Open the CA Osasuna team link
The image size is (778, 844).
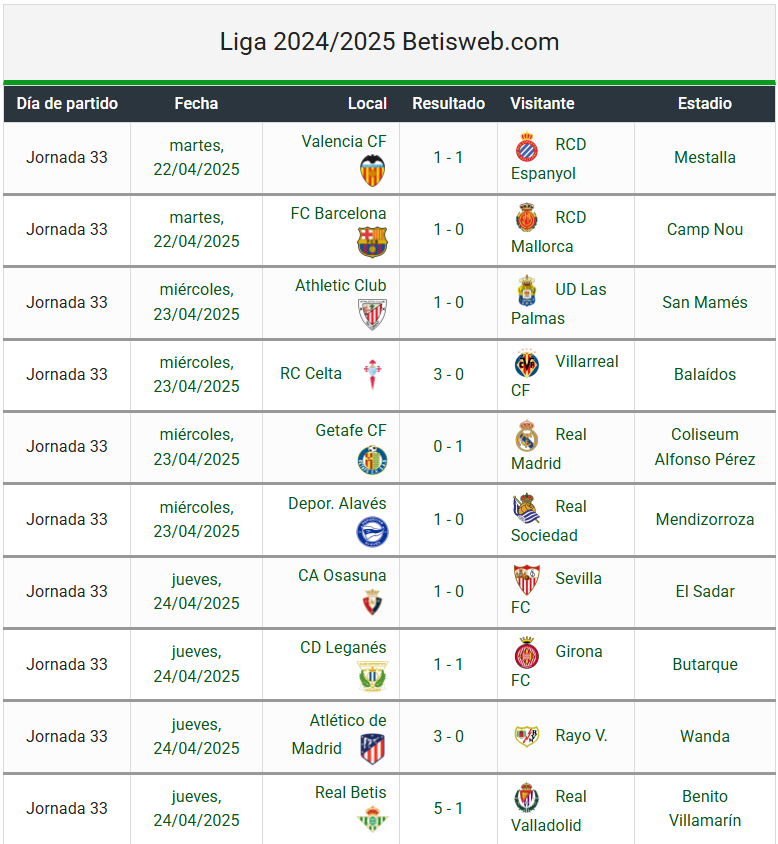coord(342,575)
